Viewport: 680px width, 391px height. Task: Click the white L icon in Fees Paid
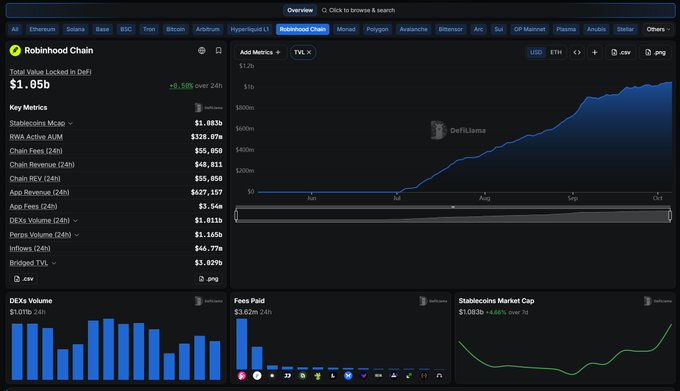point(333,376)
